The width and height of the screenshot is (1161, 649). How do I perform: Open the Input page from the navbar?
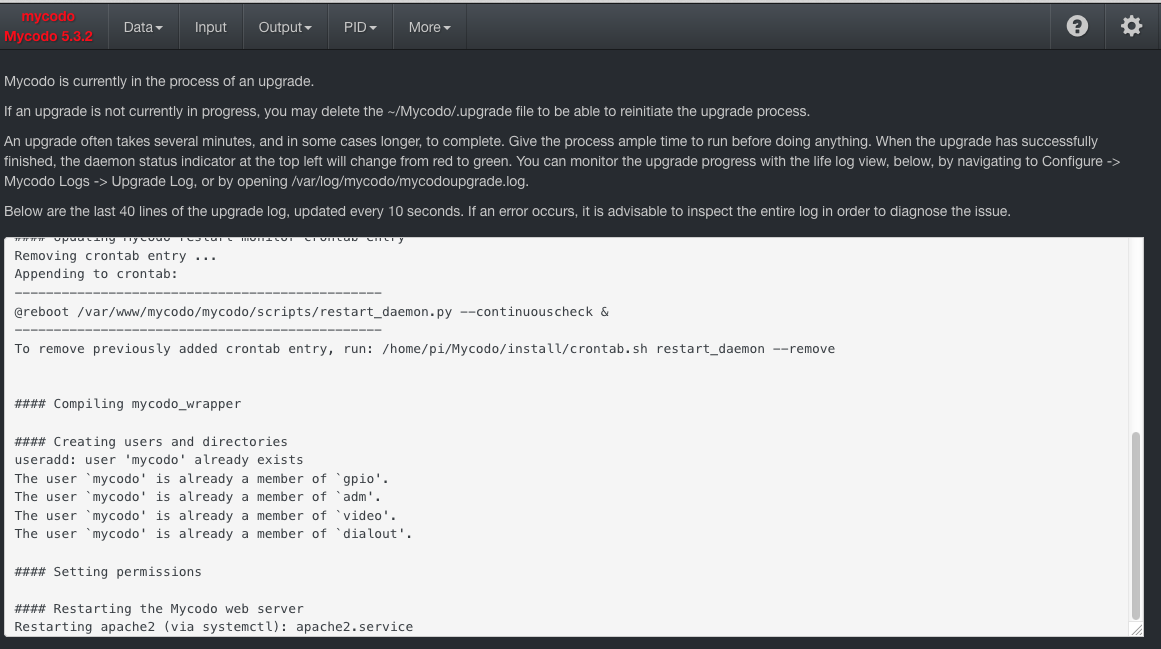(x=210, y=27)
